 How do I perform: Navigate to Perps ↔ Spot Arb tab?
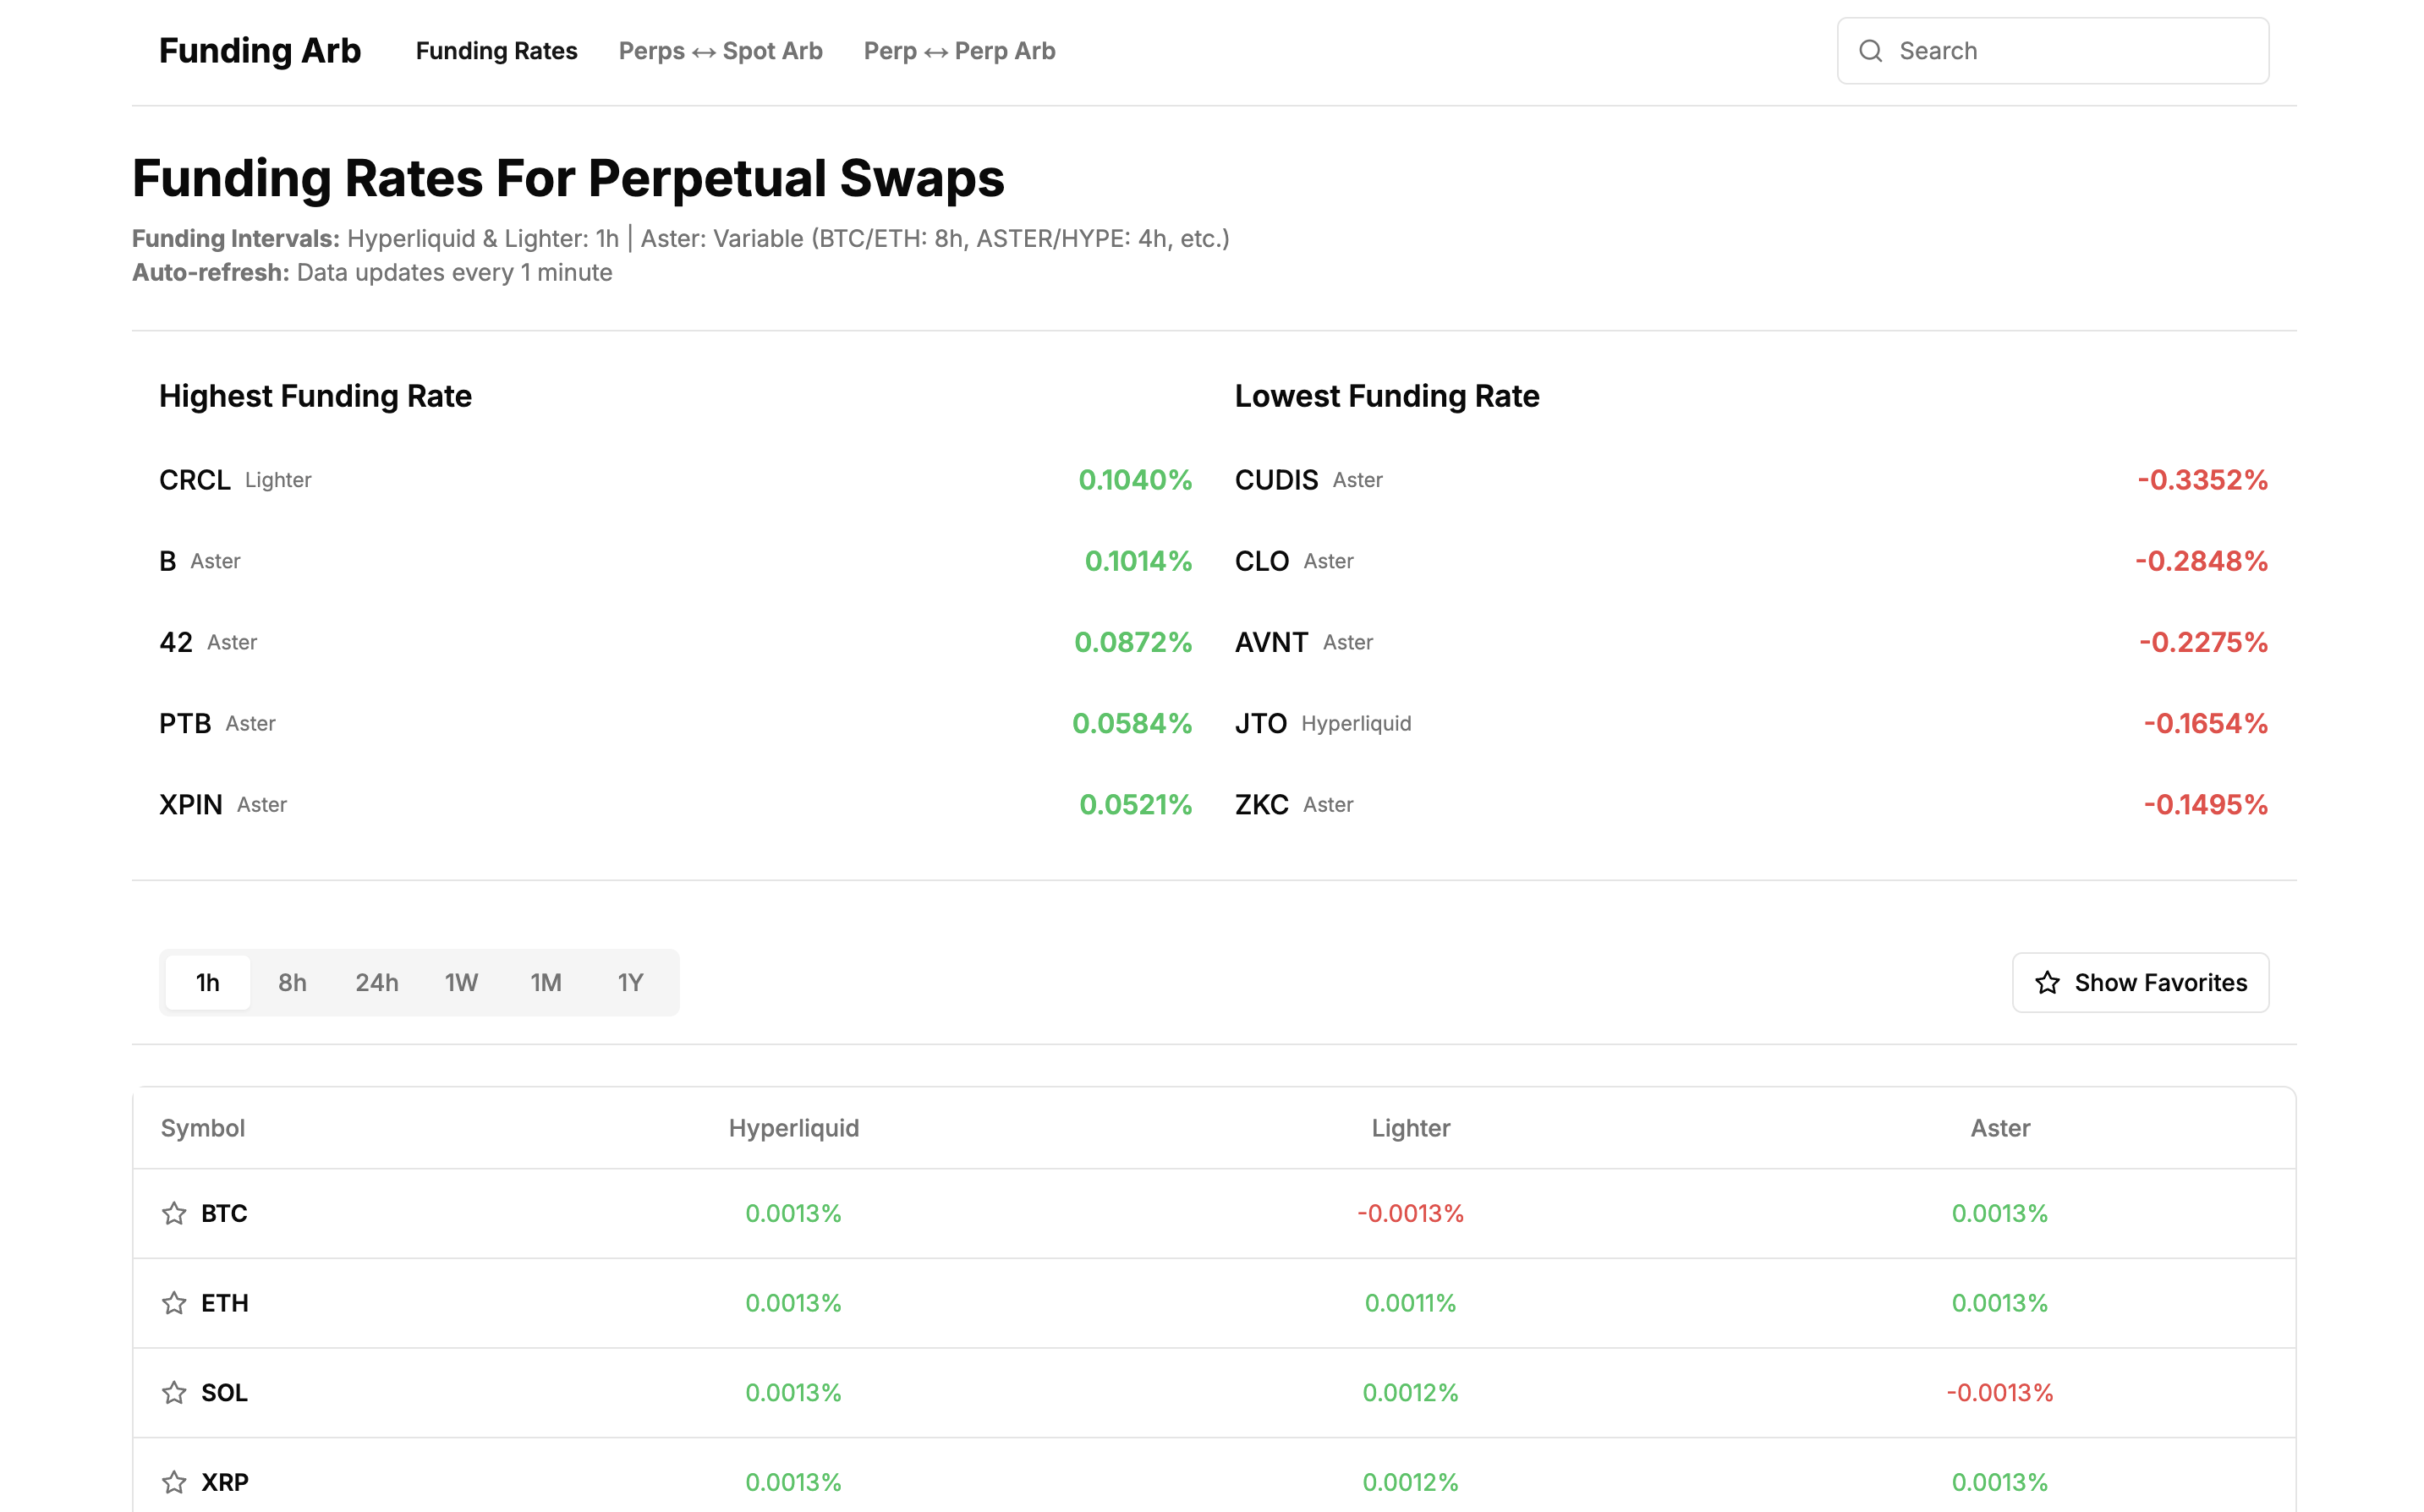pos(720,50)
